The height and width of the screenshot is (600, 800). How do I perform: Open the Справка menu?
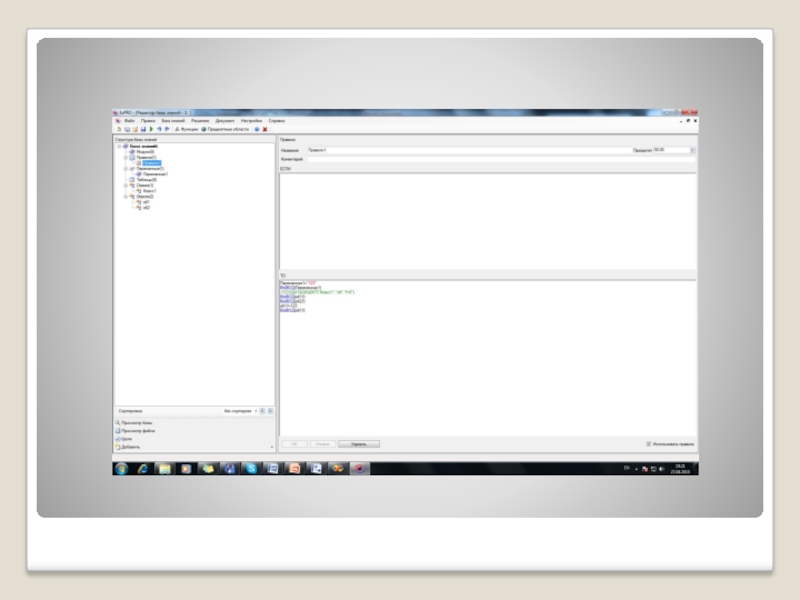[x=277, y=121]
